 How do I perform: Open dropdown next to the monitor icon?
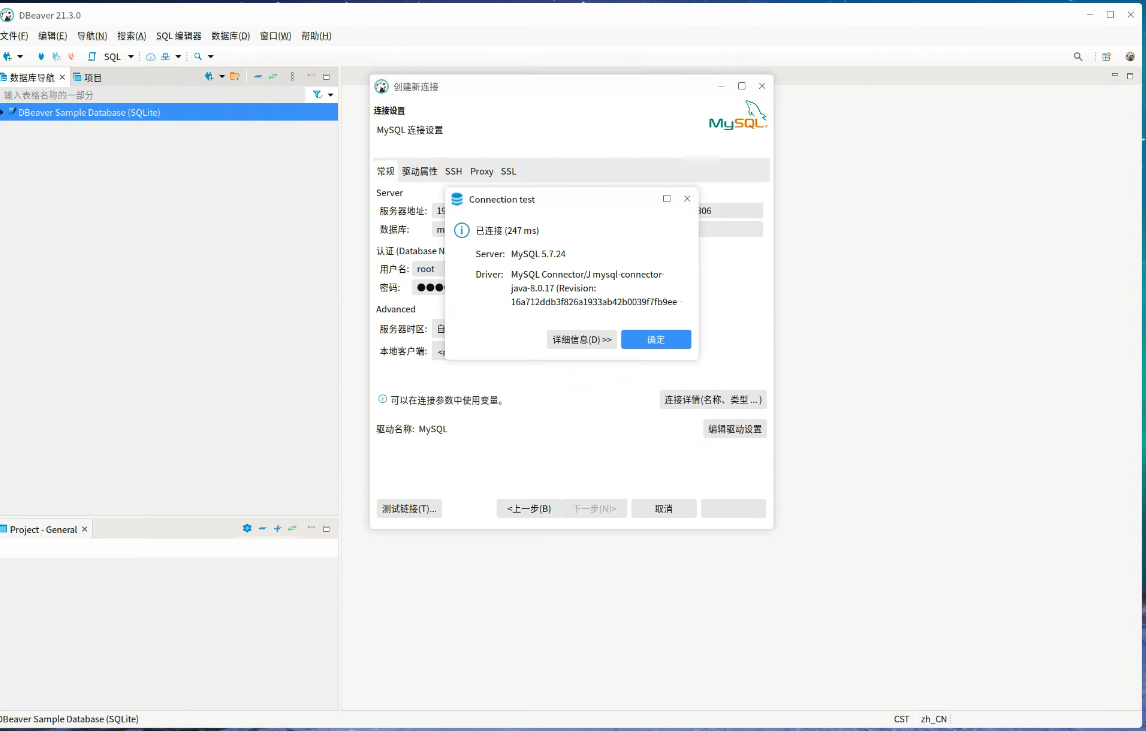point(178,56)
